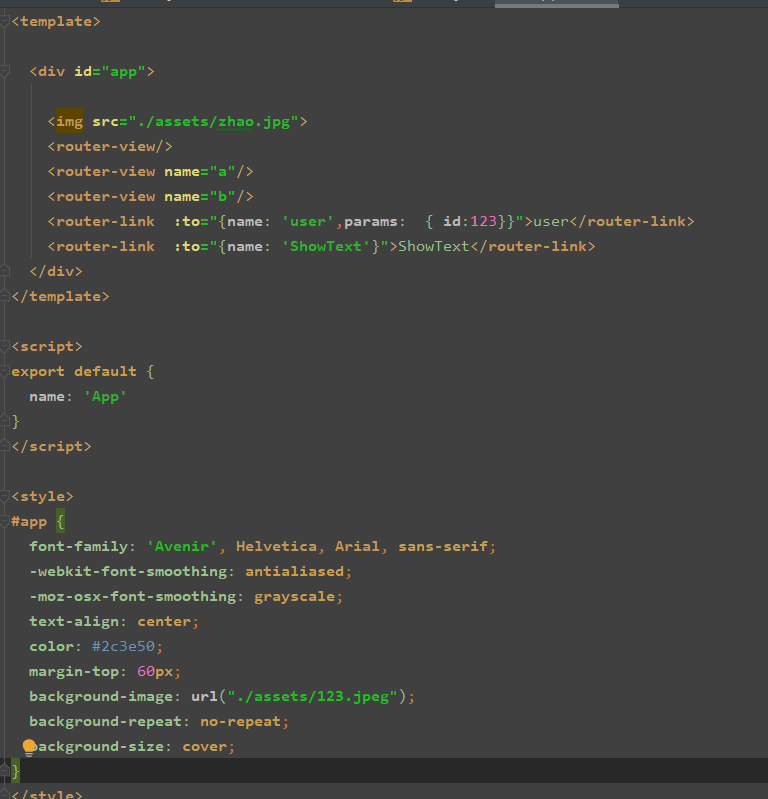Toggle fold marker at #app closing brace
Screen dimensions: 768x799
[5, 771]
